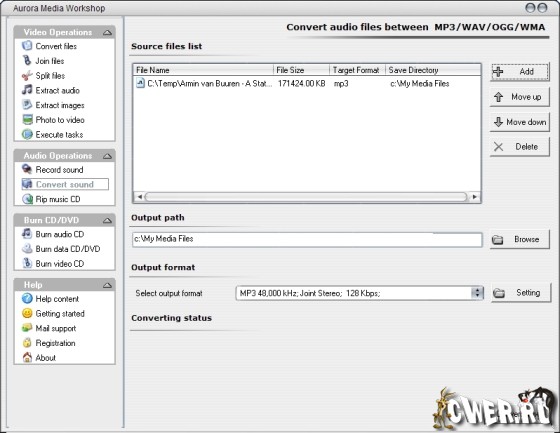Open Getting started entry
Screen dimensions: 560x433
pos(60,313)
